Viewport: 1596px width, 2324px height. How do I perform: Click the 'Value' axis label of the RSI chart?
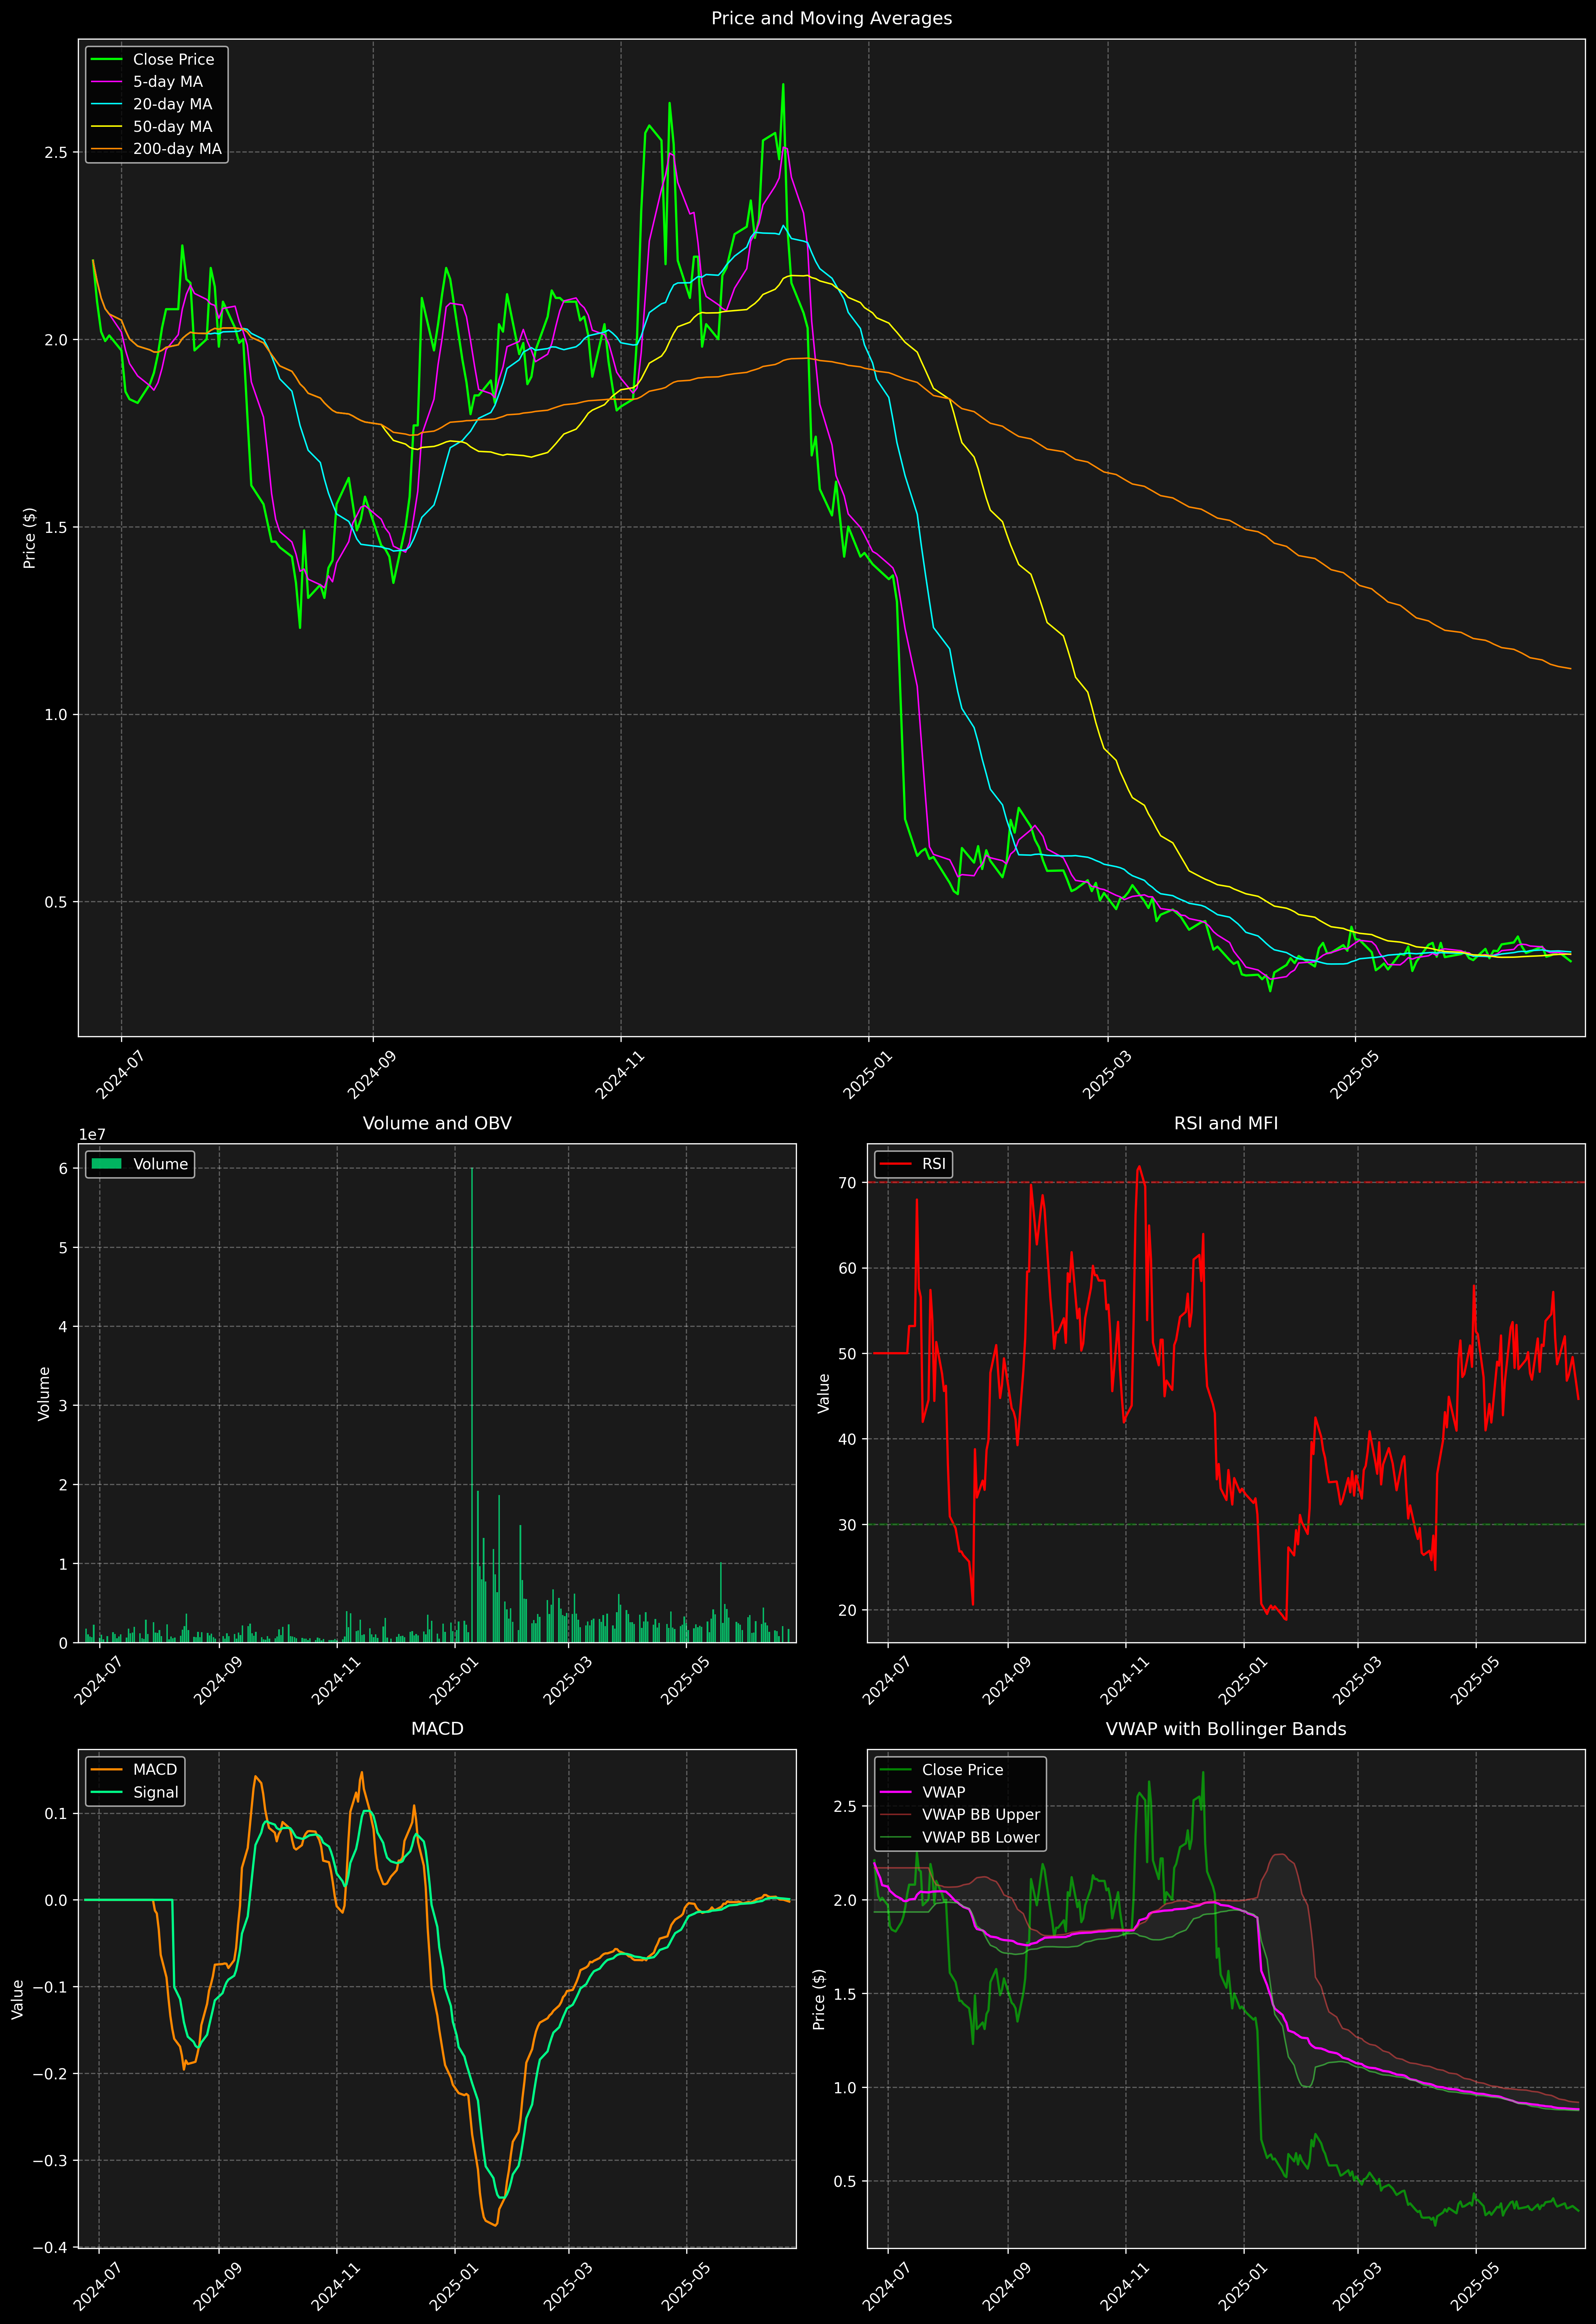tap(824, 1393)
